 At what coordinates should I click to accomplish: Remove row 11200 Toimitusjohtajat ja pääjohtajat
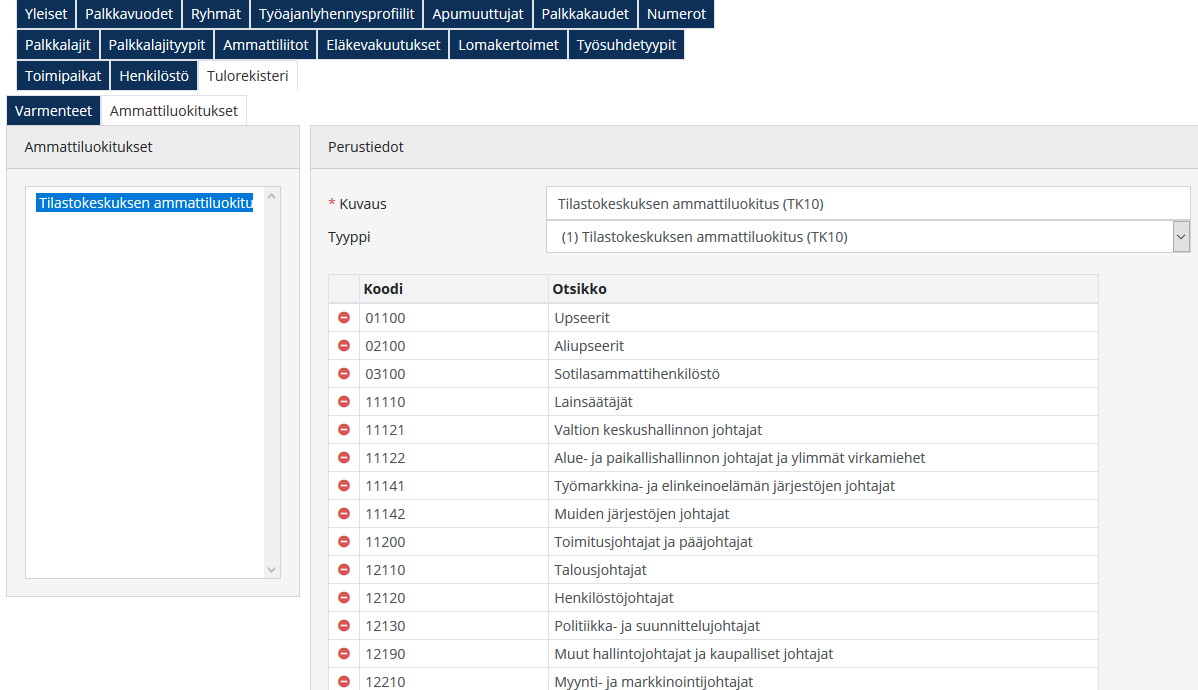click(x=344, y=542)
